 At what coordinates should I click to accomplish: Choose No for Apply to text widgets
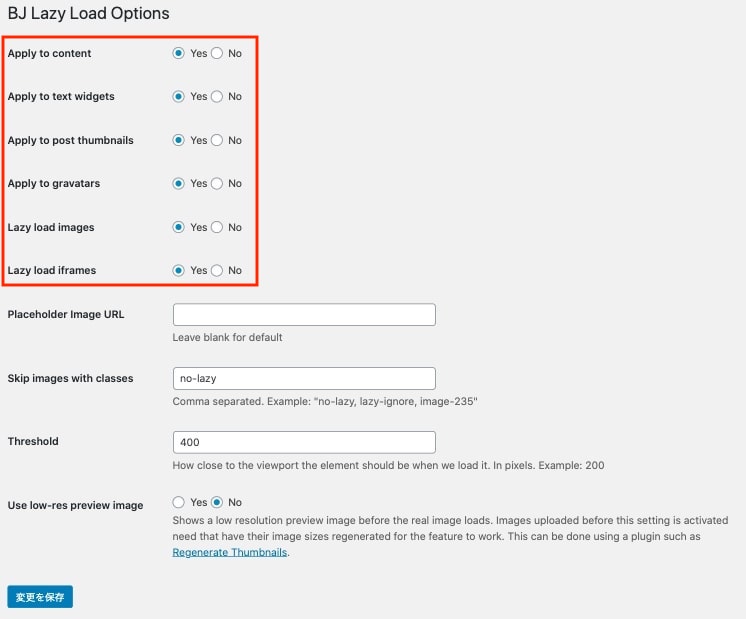[x=217, y=97]
